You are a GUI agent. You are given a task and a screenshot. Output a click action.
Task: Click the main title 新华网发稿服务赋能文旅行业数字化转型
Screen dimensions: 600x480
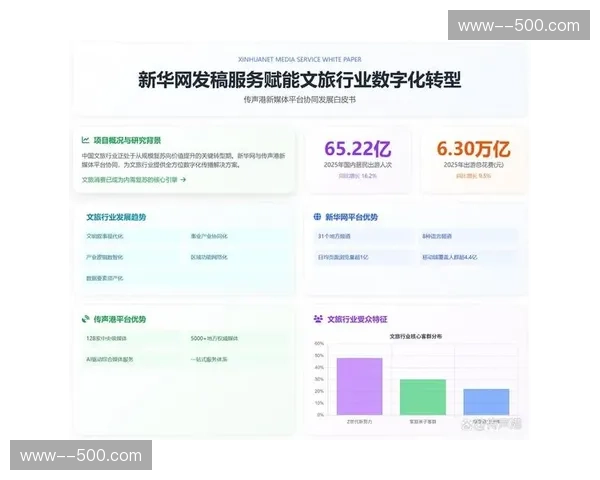pyautogui.click(x=300, y=80)
